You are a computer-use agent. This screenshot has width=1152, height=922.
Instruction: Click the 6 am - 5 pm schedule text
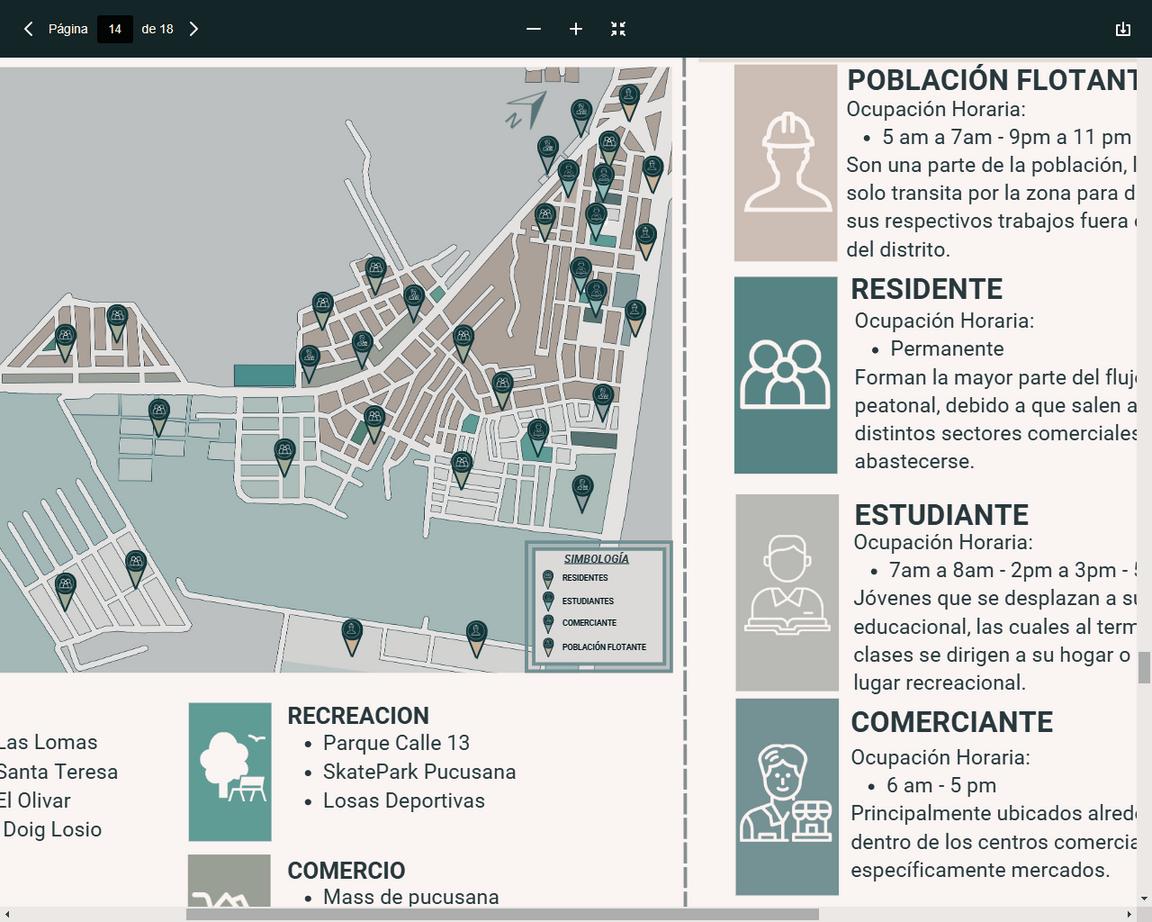pos(941,785)
